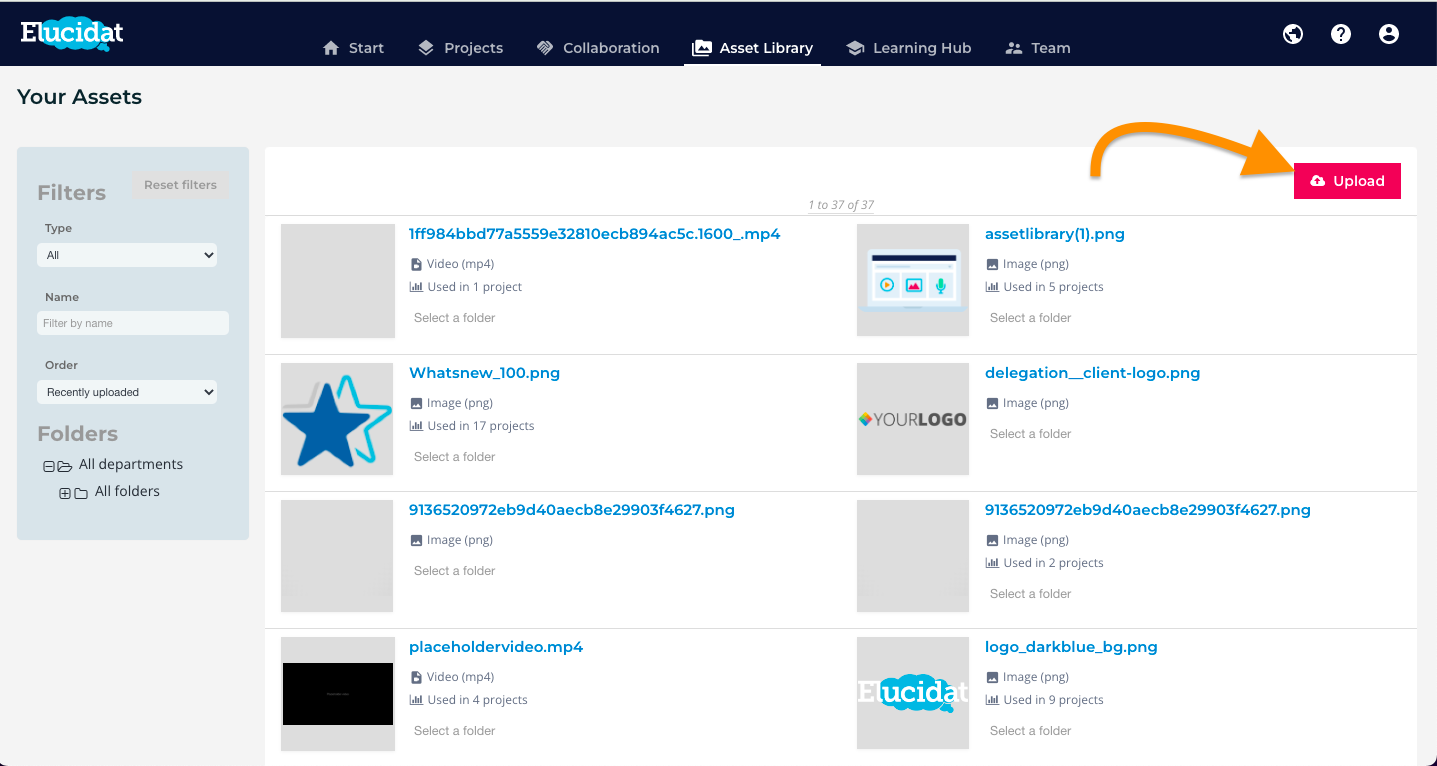The width and height of the screenshot is (1437, 766).
Task: Open the Learning Hub tab
Action: pyautogui.click(x=909, y=48)
